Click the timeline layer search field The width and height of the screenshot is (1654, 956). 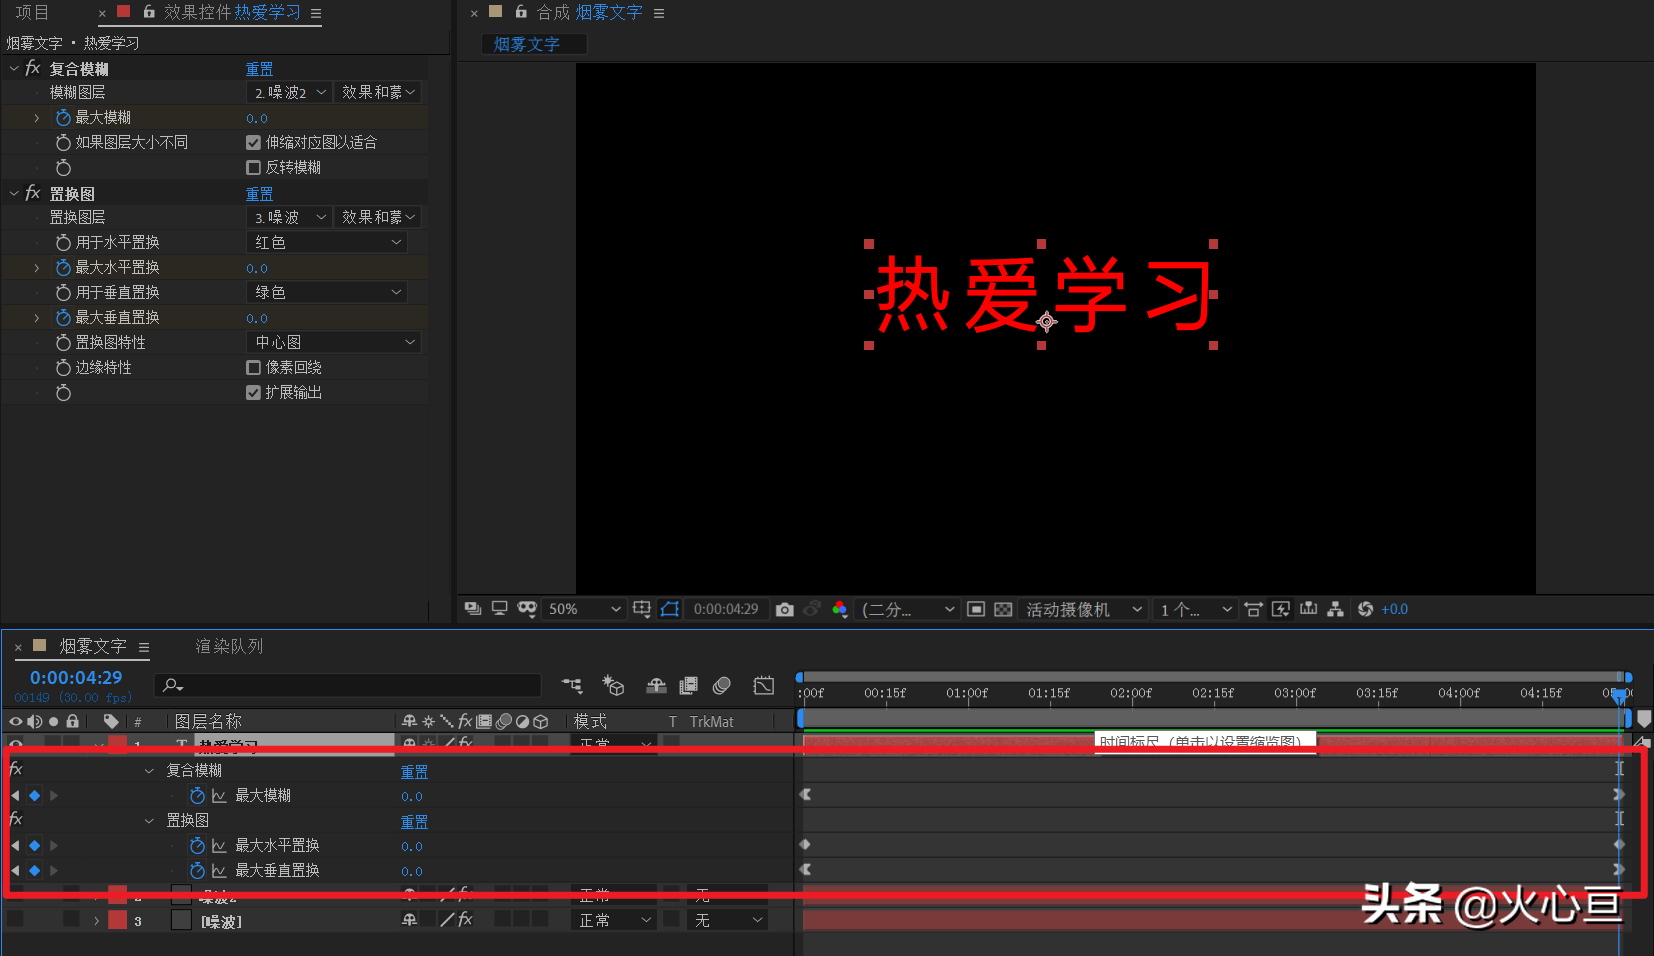[347, 685]
